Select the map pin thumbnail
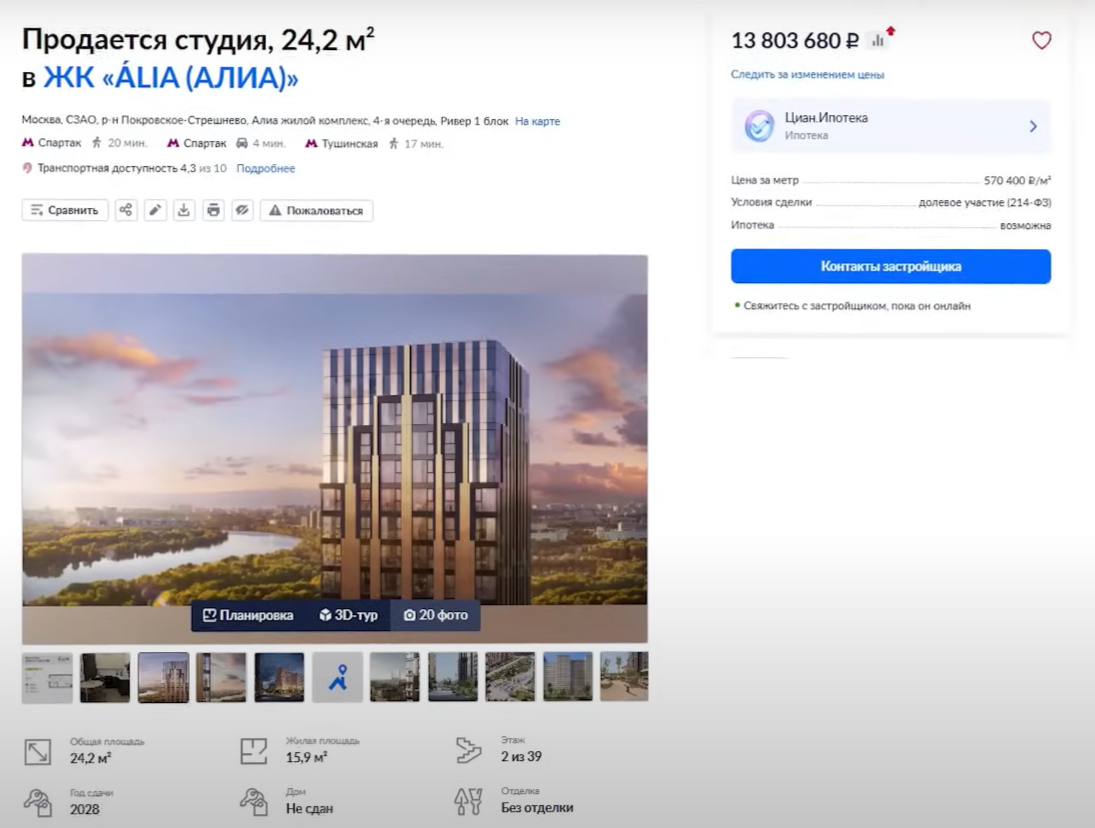 pos(337,677)
